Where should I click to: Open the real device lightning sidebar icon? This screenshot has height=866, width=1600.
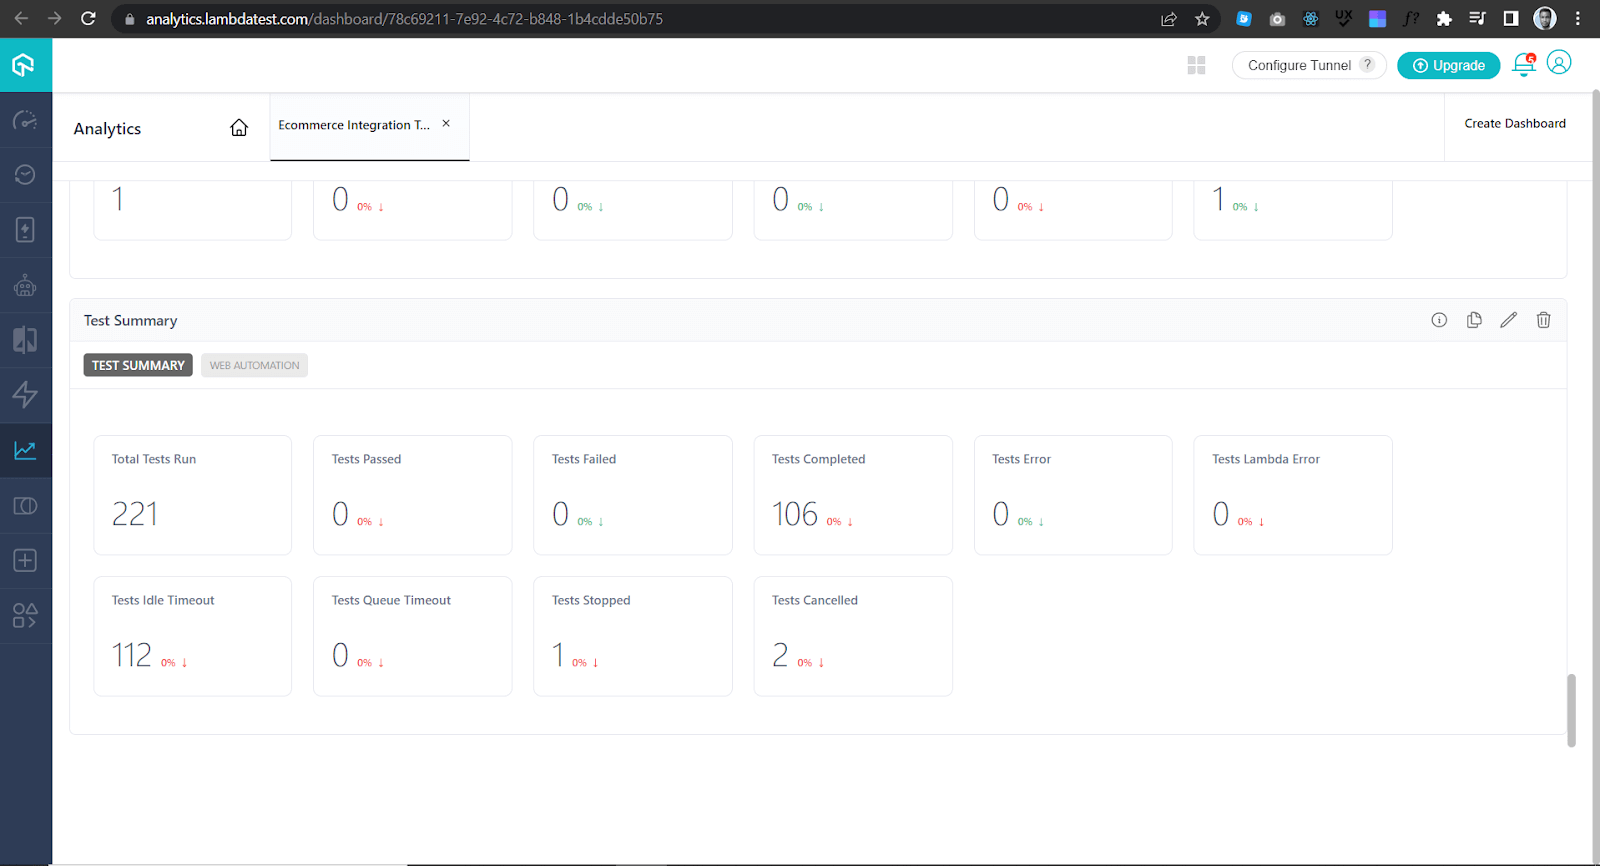tap(25, 230)
